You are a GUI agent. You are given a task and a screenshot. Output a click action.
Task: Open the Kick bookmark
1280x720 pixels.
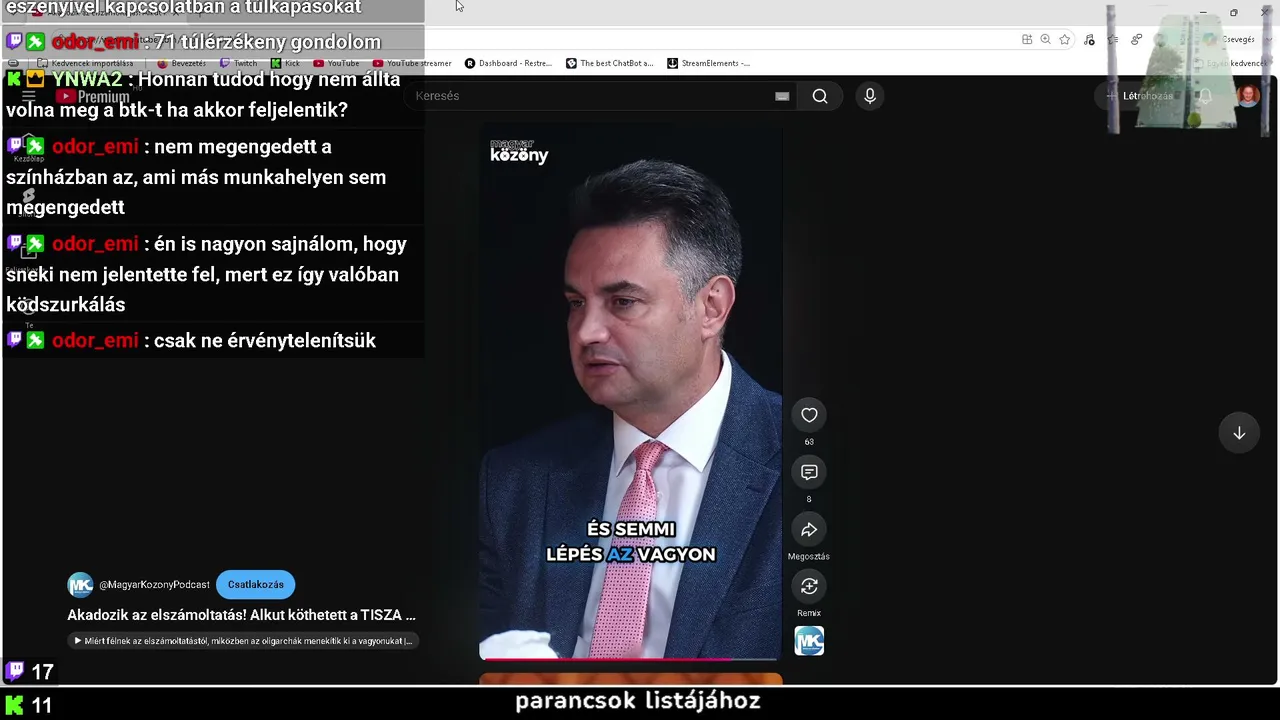[x=286, y=63]
